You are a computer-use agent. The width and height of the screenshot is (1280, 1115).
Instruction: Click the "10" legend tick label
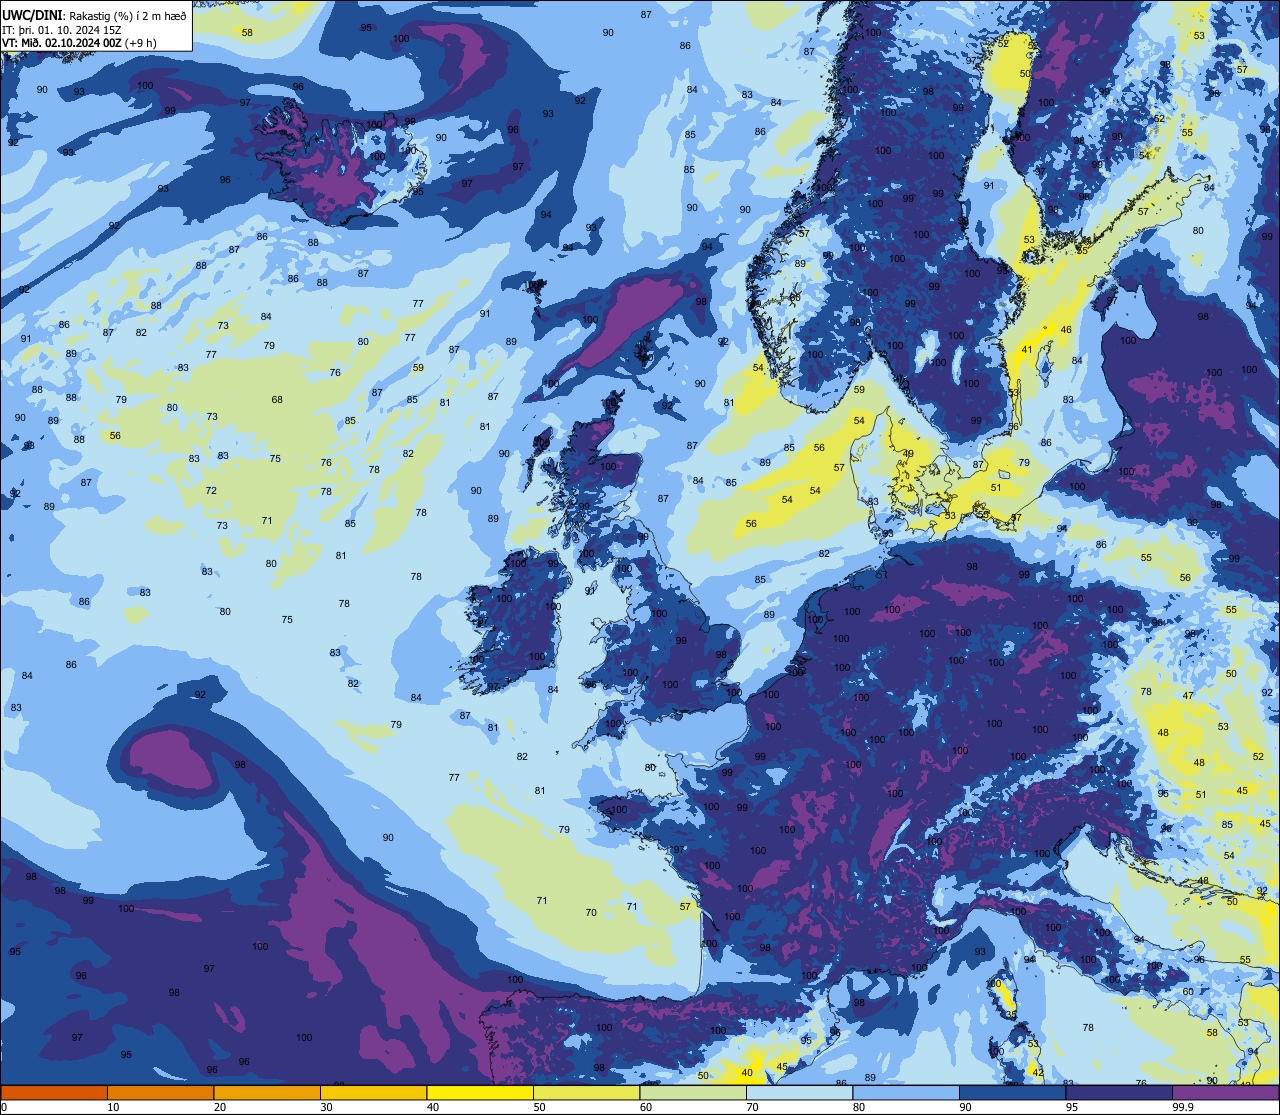pyautogui.click(x=113, y=1107)
